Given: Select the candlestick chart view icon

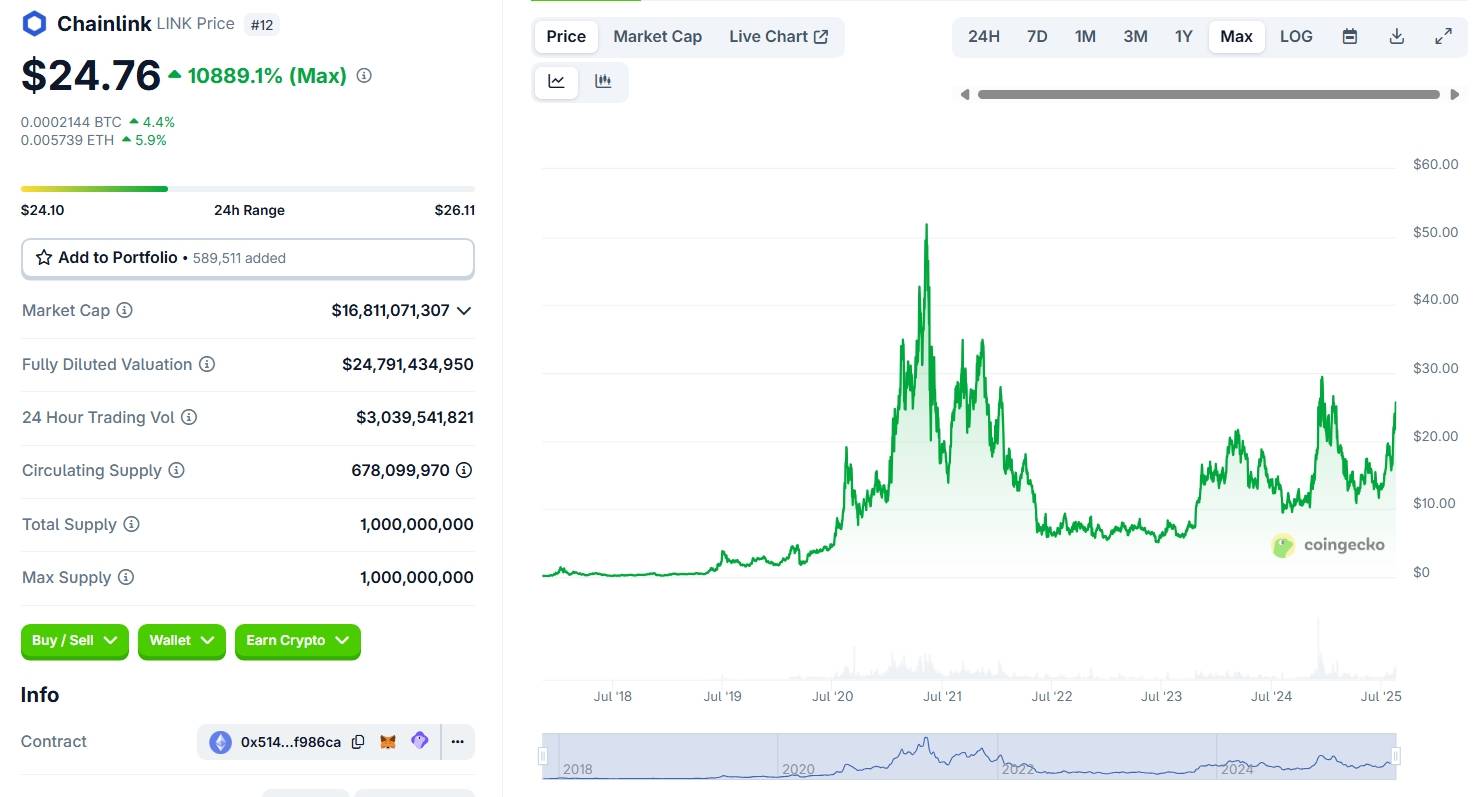Looking at the screenshot, I should (603, 82).
